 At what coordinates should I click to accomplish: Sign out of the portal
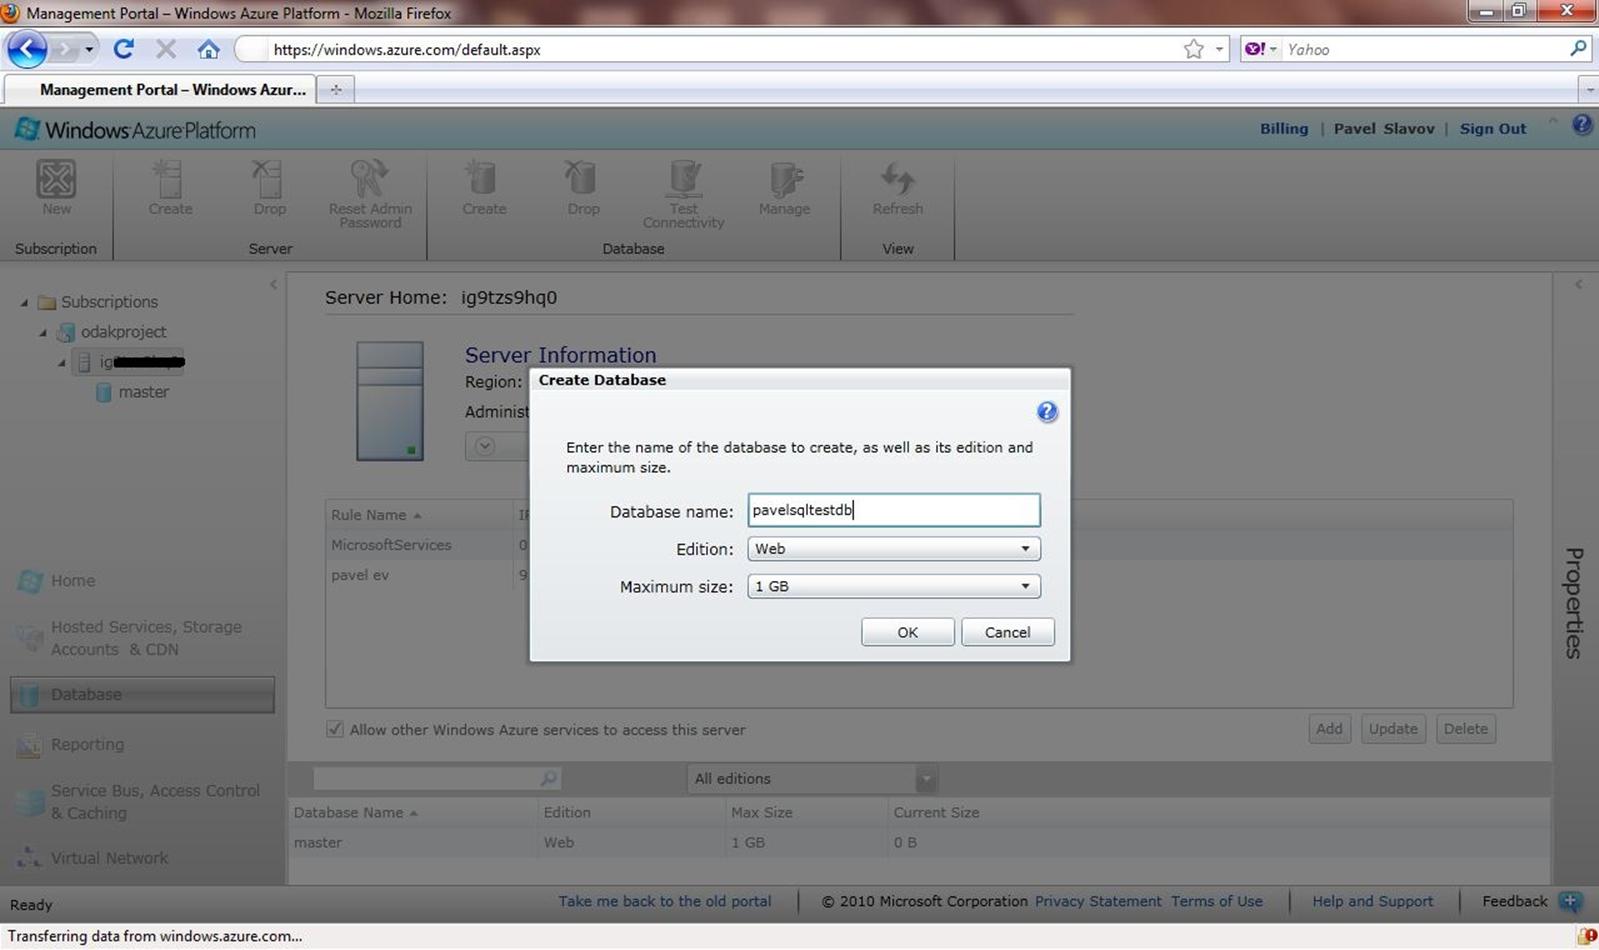coord(1492,128)
